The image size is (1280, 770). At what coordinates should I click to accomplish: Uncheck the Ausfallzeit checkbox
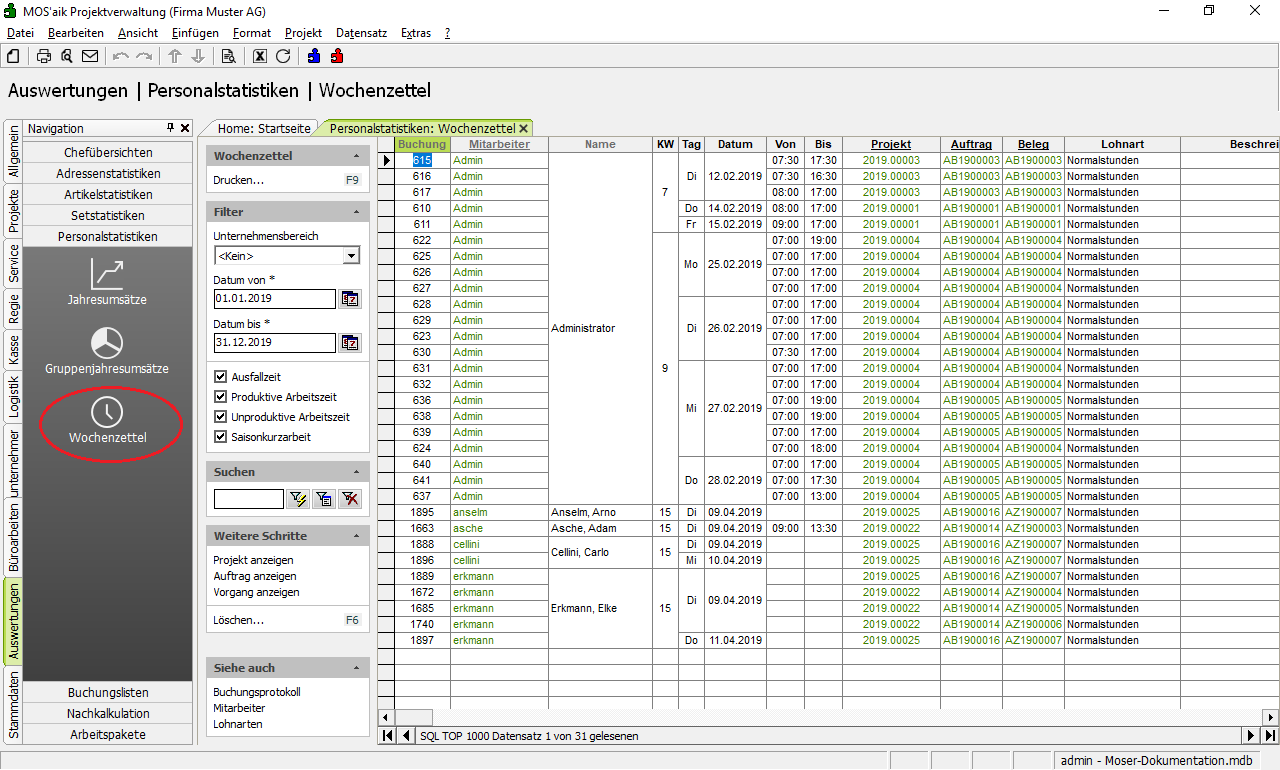[221, 377]
